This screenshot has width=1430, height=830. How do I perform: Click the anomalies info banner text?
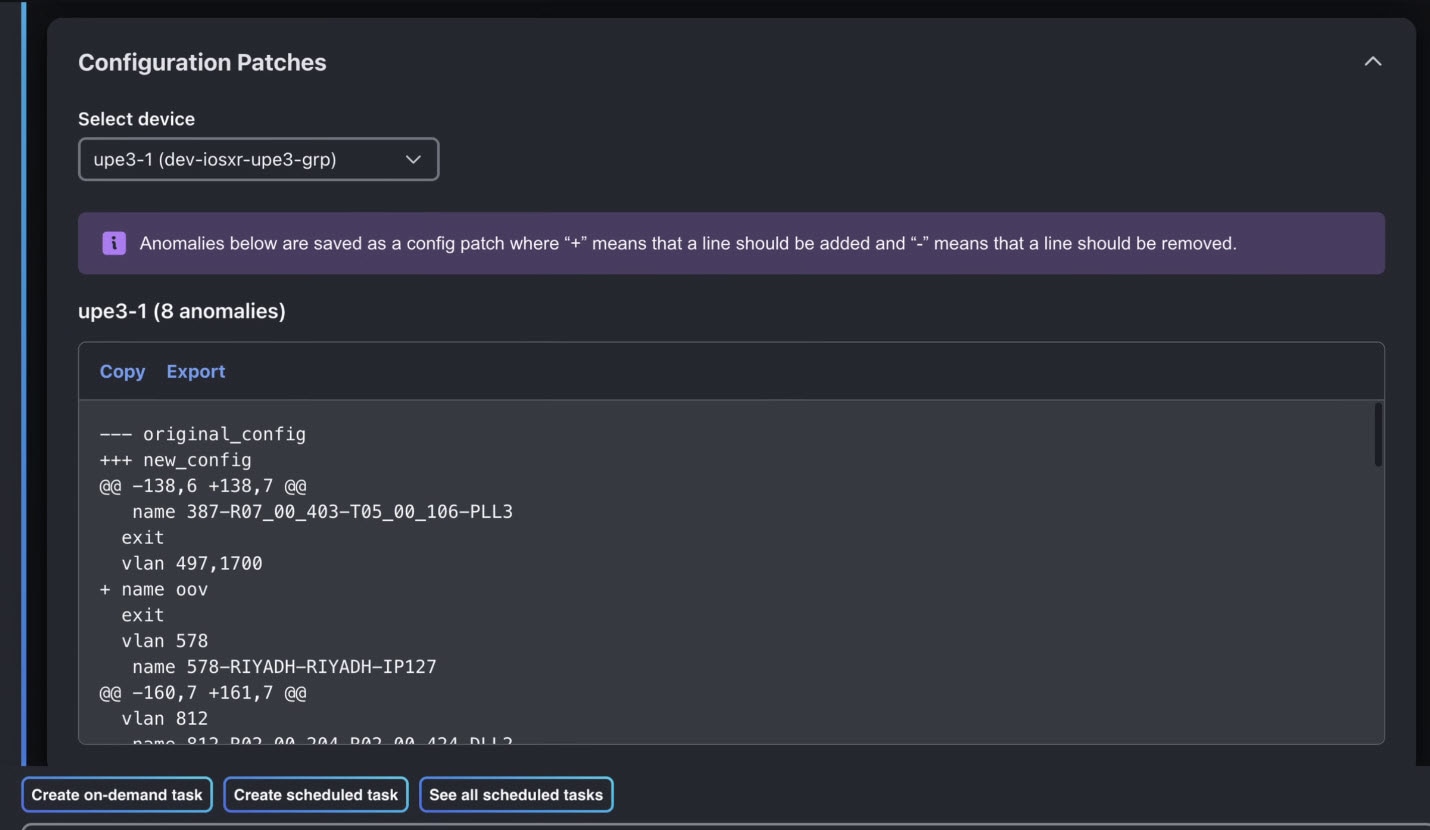pyautogui.click(x=688, y=243)
